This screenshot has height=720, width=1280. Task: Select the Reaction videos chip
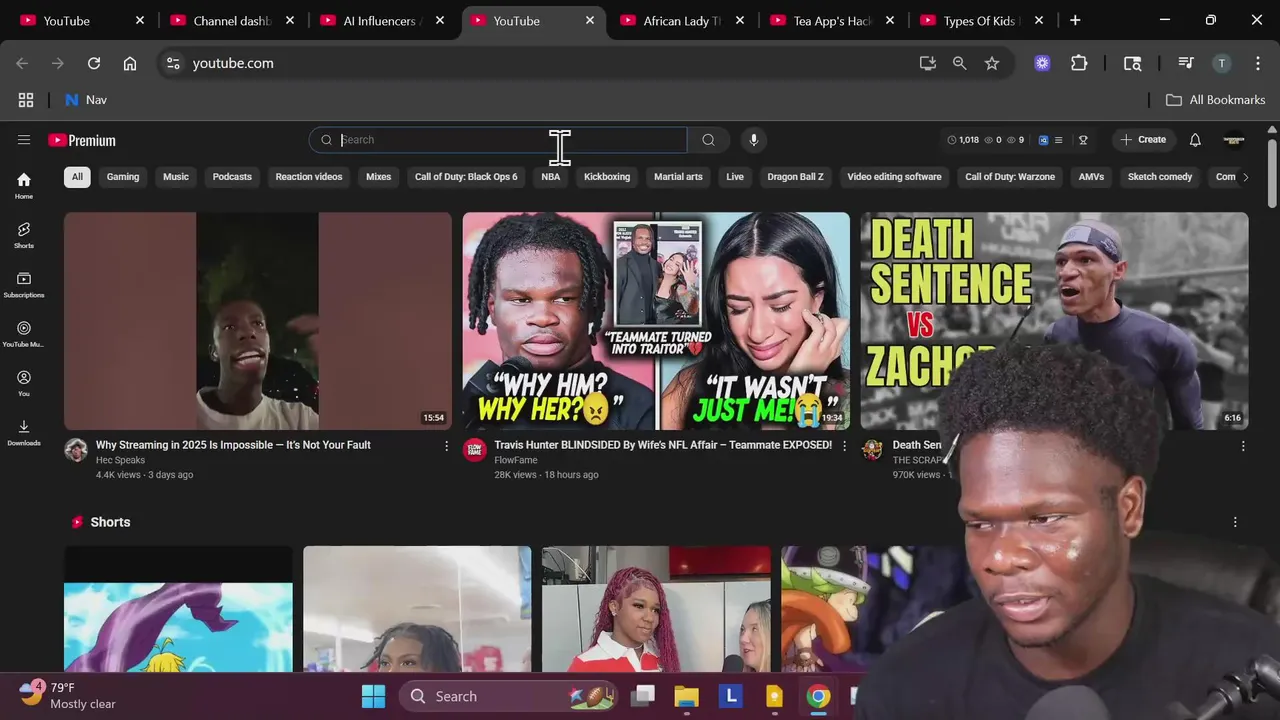pyautogui.click(x=309, y=177)
